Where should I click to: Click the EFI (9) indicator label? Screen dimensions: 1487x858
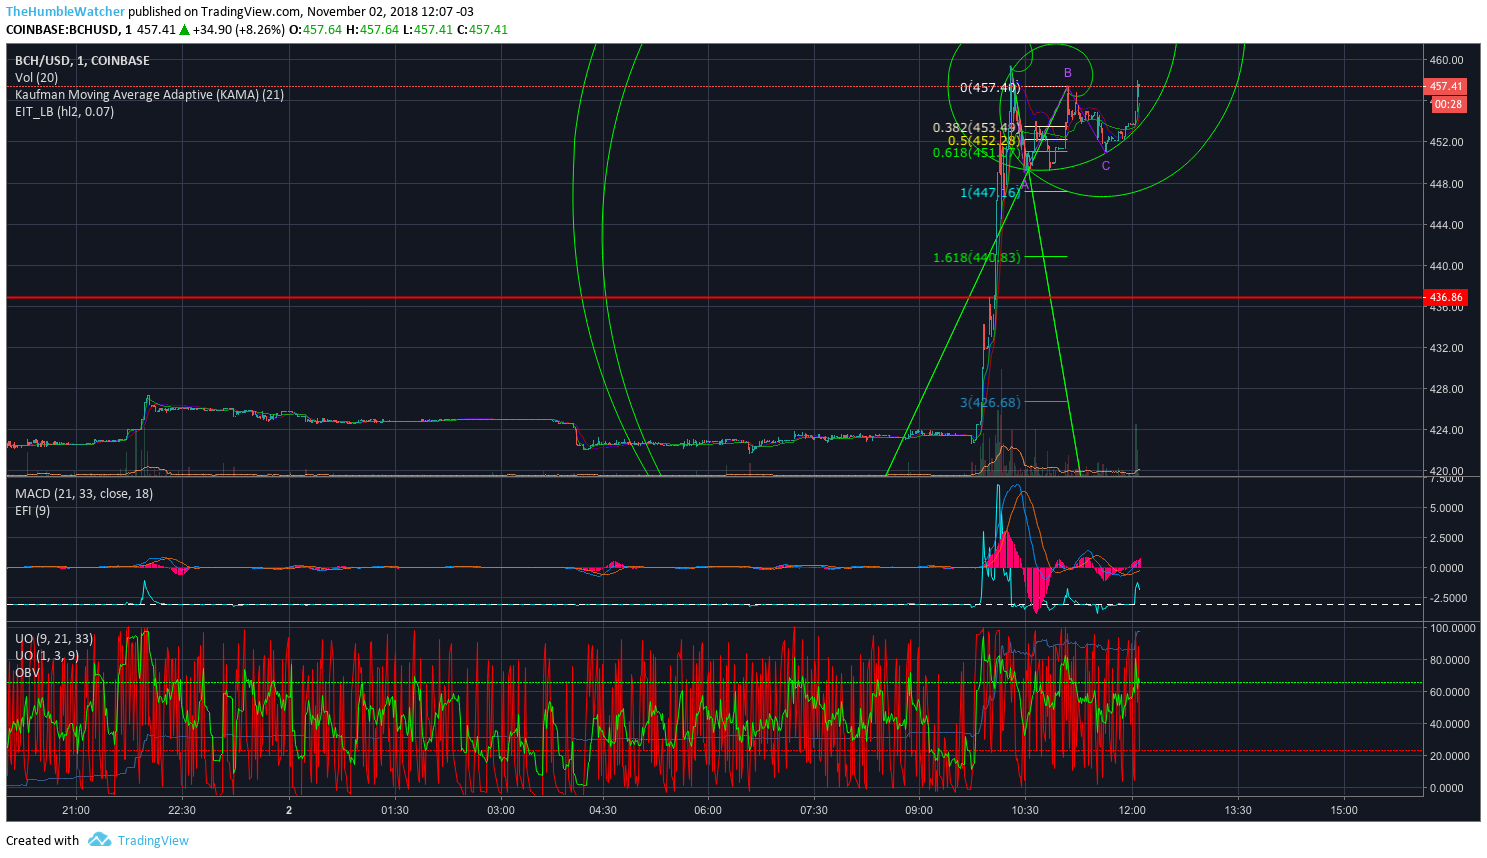tap(32, 510)
